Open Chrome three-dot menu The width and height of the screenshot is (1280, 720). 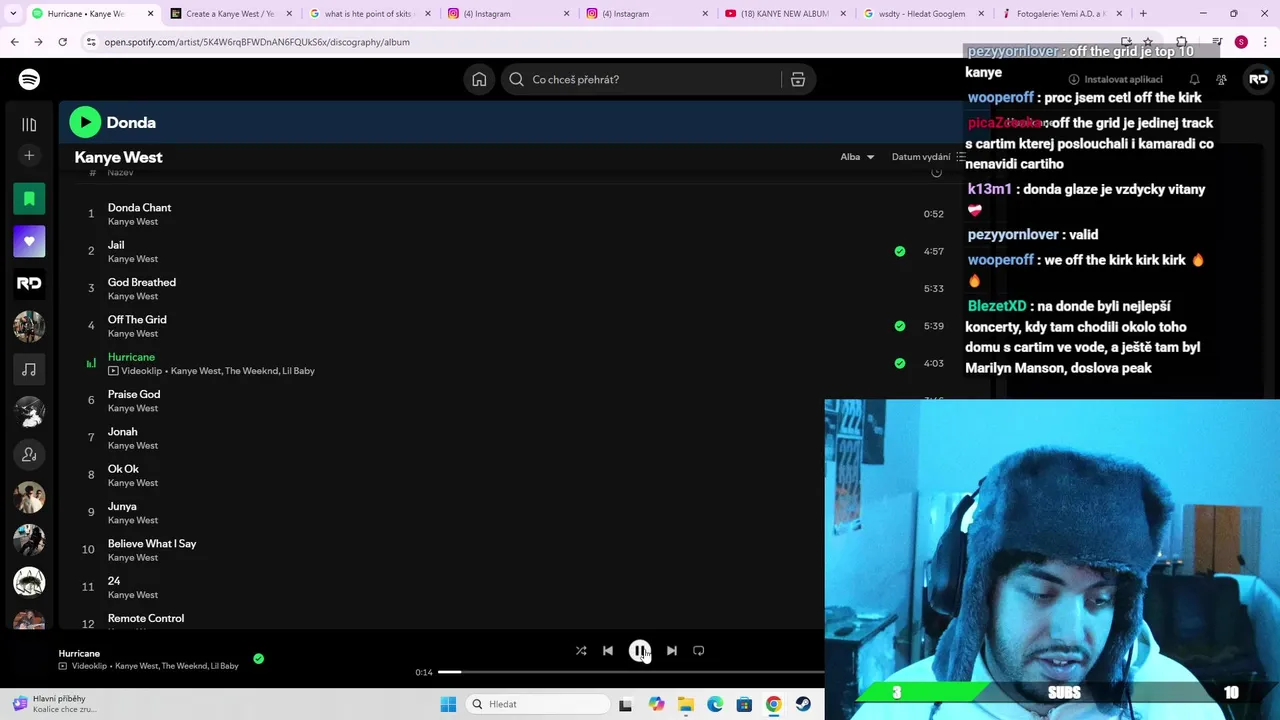point(1264,42)
